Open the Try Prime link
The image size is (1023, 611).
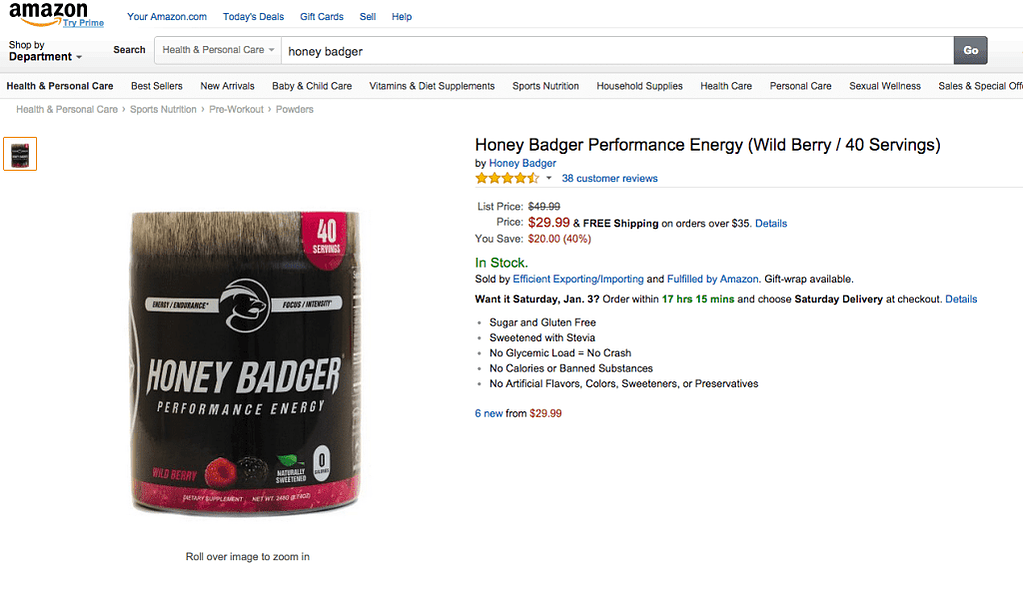tap(84, 23)
